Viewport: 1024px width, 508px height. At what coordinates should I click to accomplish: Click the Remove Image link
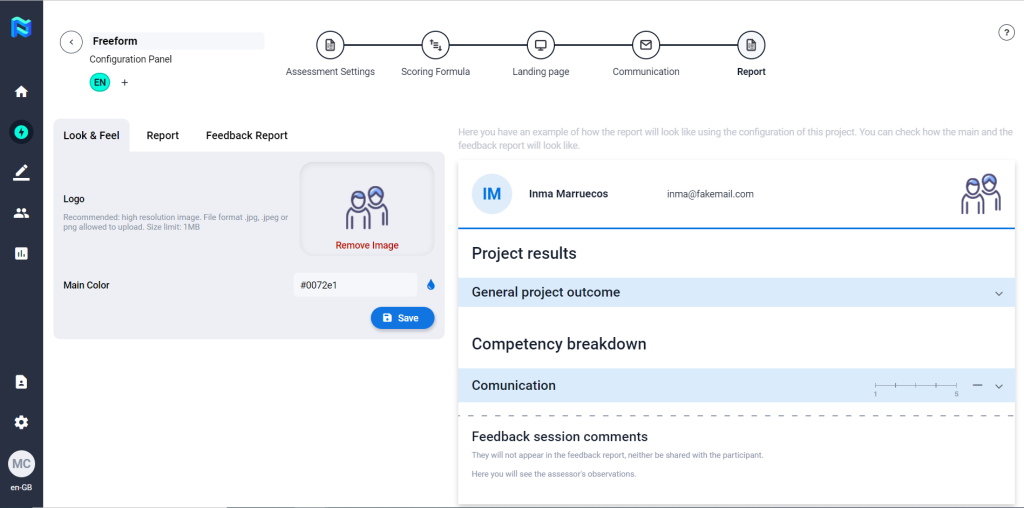[367, 246]
